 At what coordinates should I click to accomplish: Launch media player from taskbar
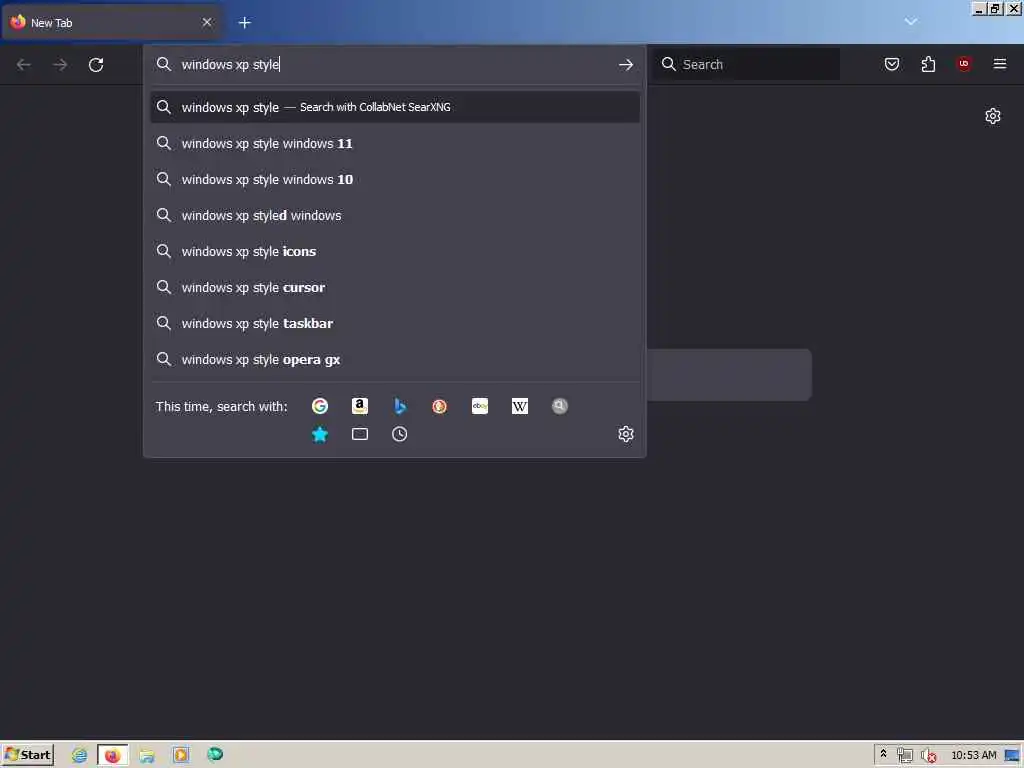pos(181,755)
